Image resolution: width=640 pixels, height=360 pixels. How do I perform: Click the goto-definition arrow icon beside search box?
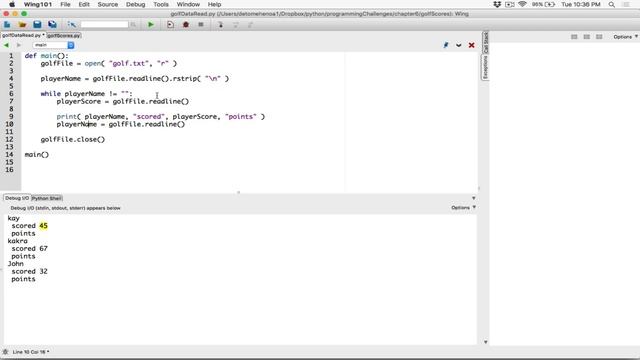(72, 24)
